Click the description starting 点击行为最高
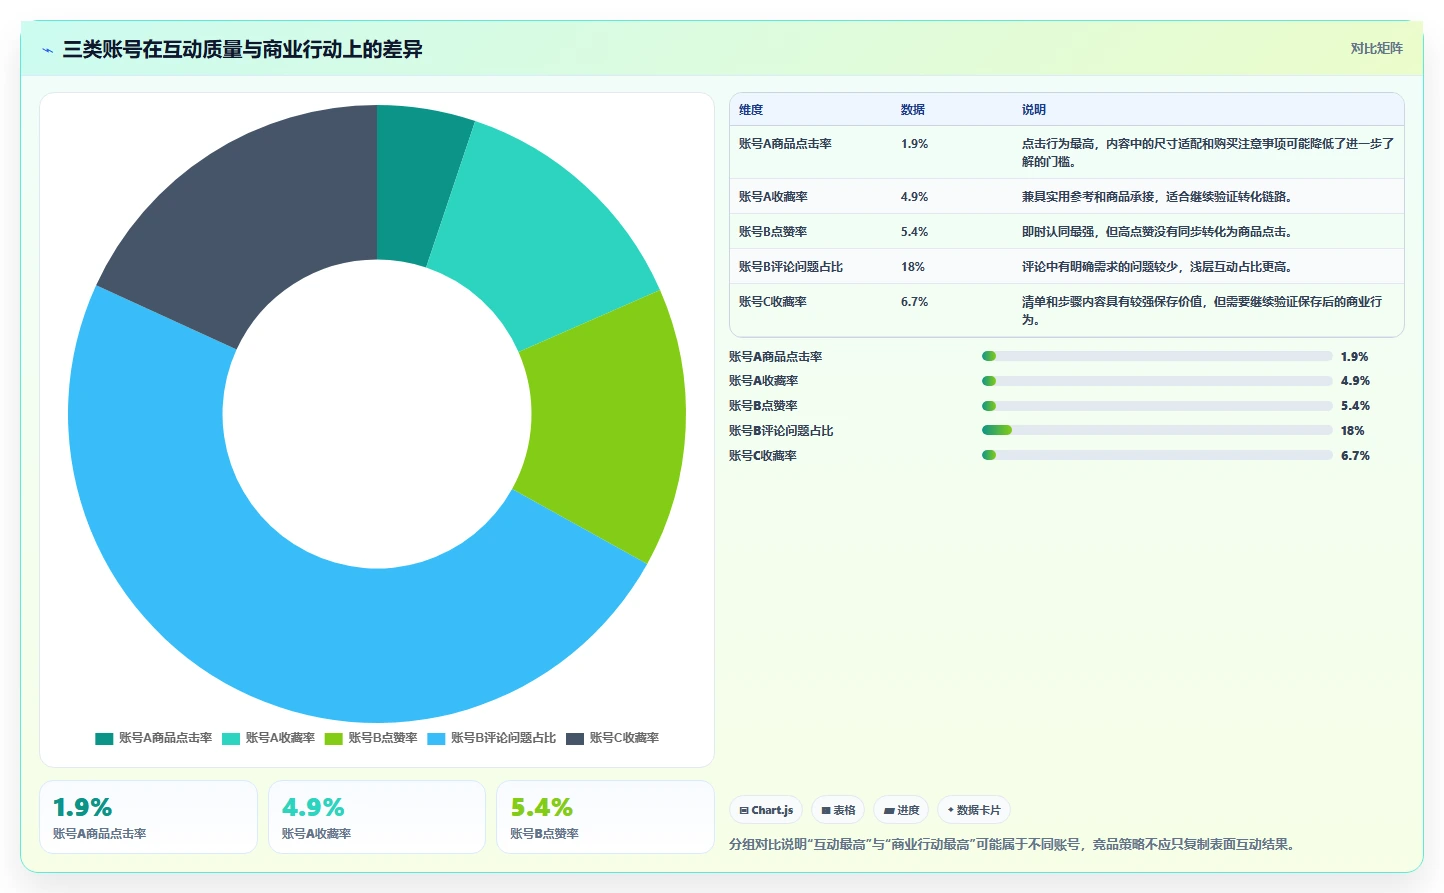The image size is (1444, 893). tap(1207, 153)
